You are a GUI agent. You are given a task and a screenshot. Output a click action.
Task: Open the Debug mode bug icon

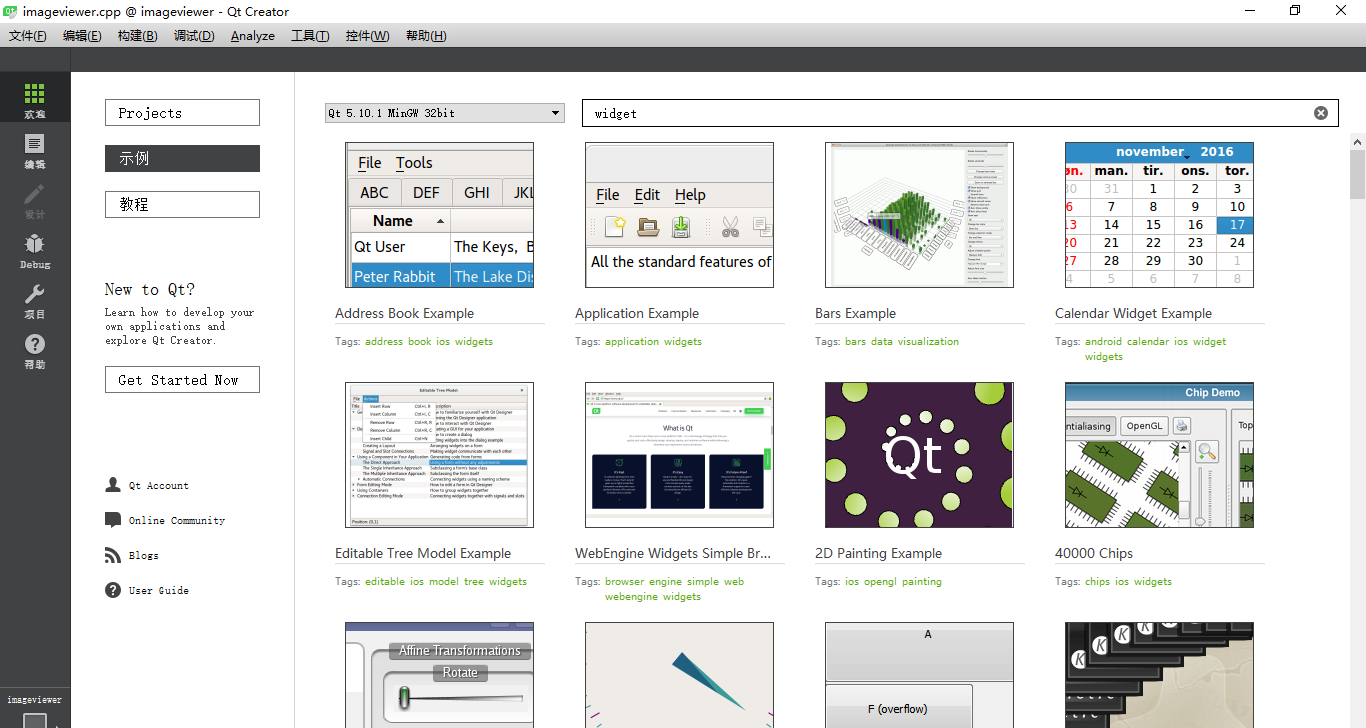click(35, 250)
